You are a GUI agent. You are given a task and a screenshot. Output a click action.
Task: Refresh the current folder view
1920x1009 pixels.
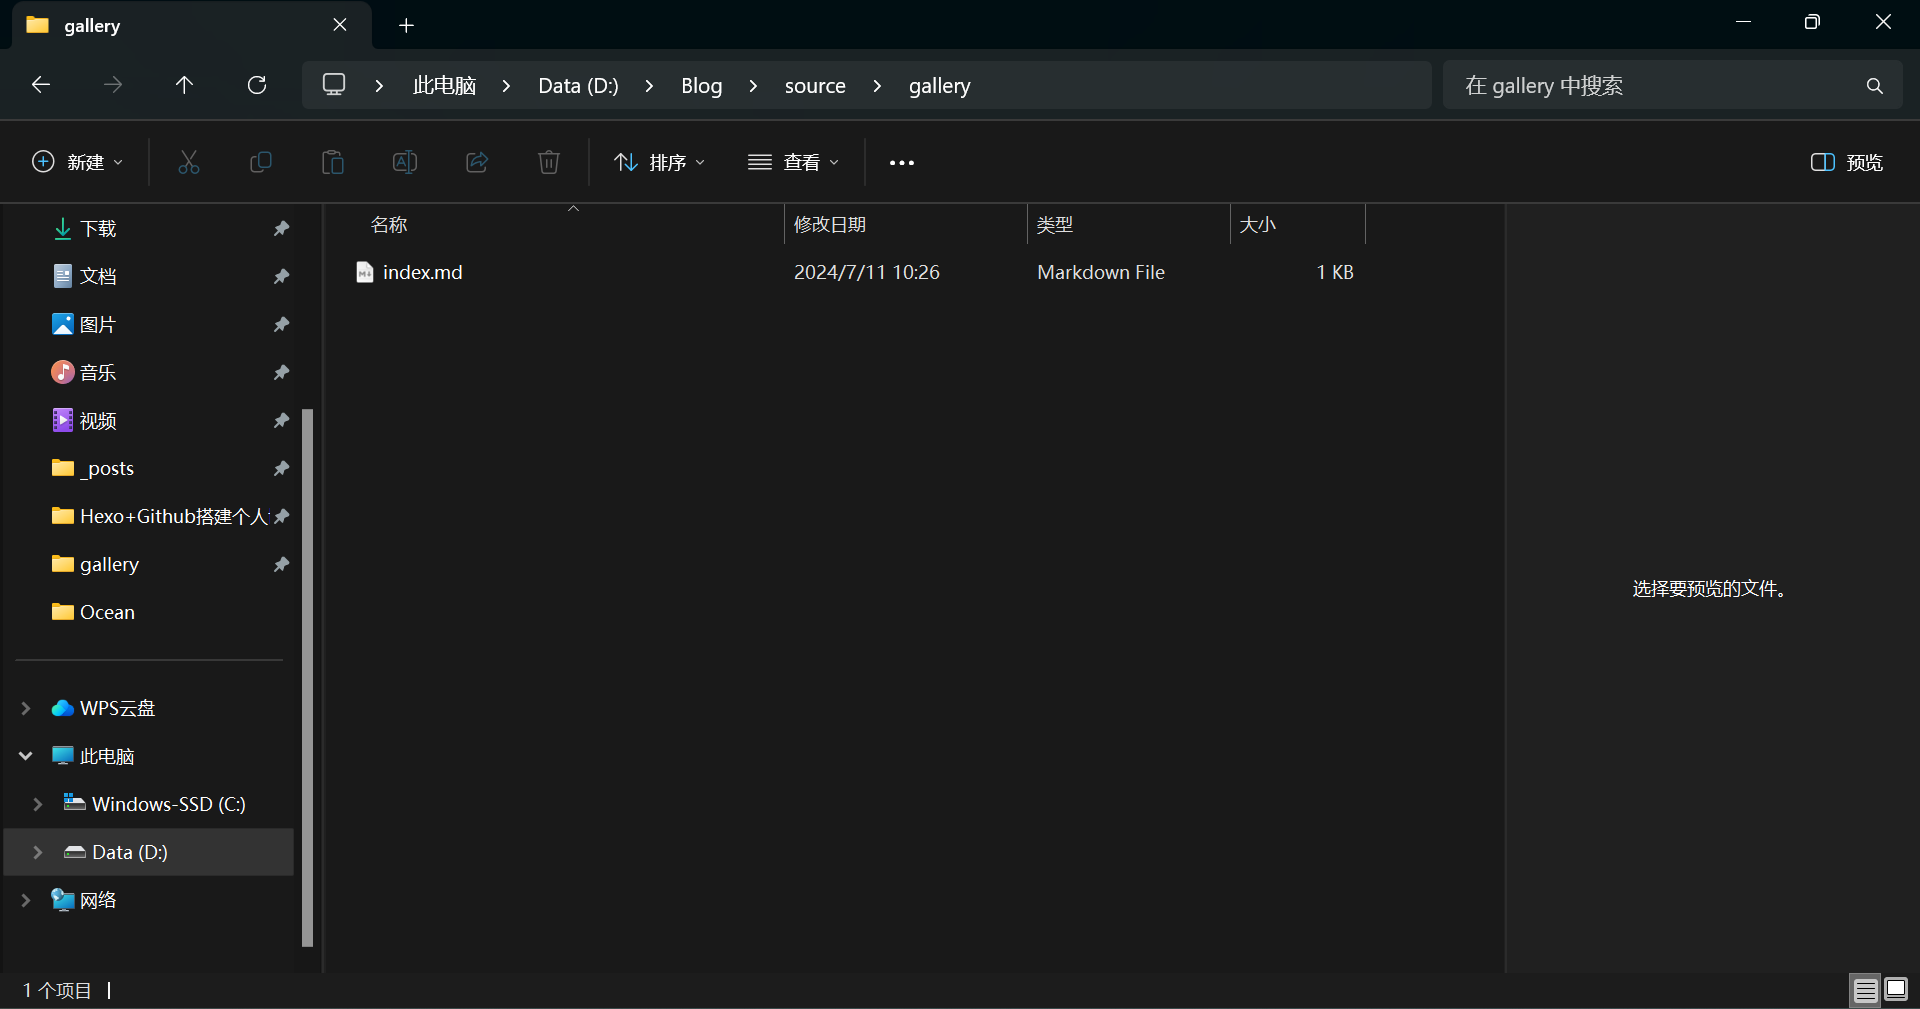pyautogui.click(x=257, y=85)
